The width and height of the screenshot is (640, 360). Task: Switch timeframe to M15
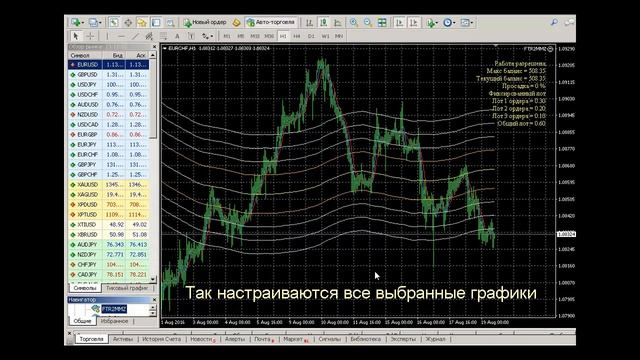255,36
